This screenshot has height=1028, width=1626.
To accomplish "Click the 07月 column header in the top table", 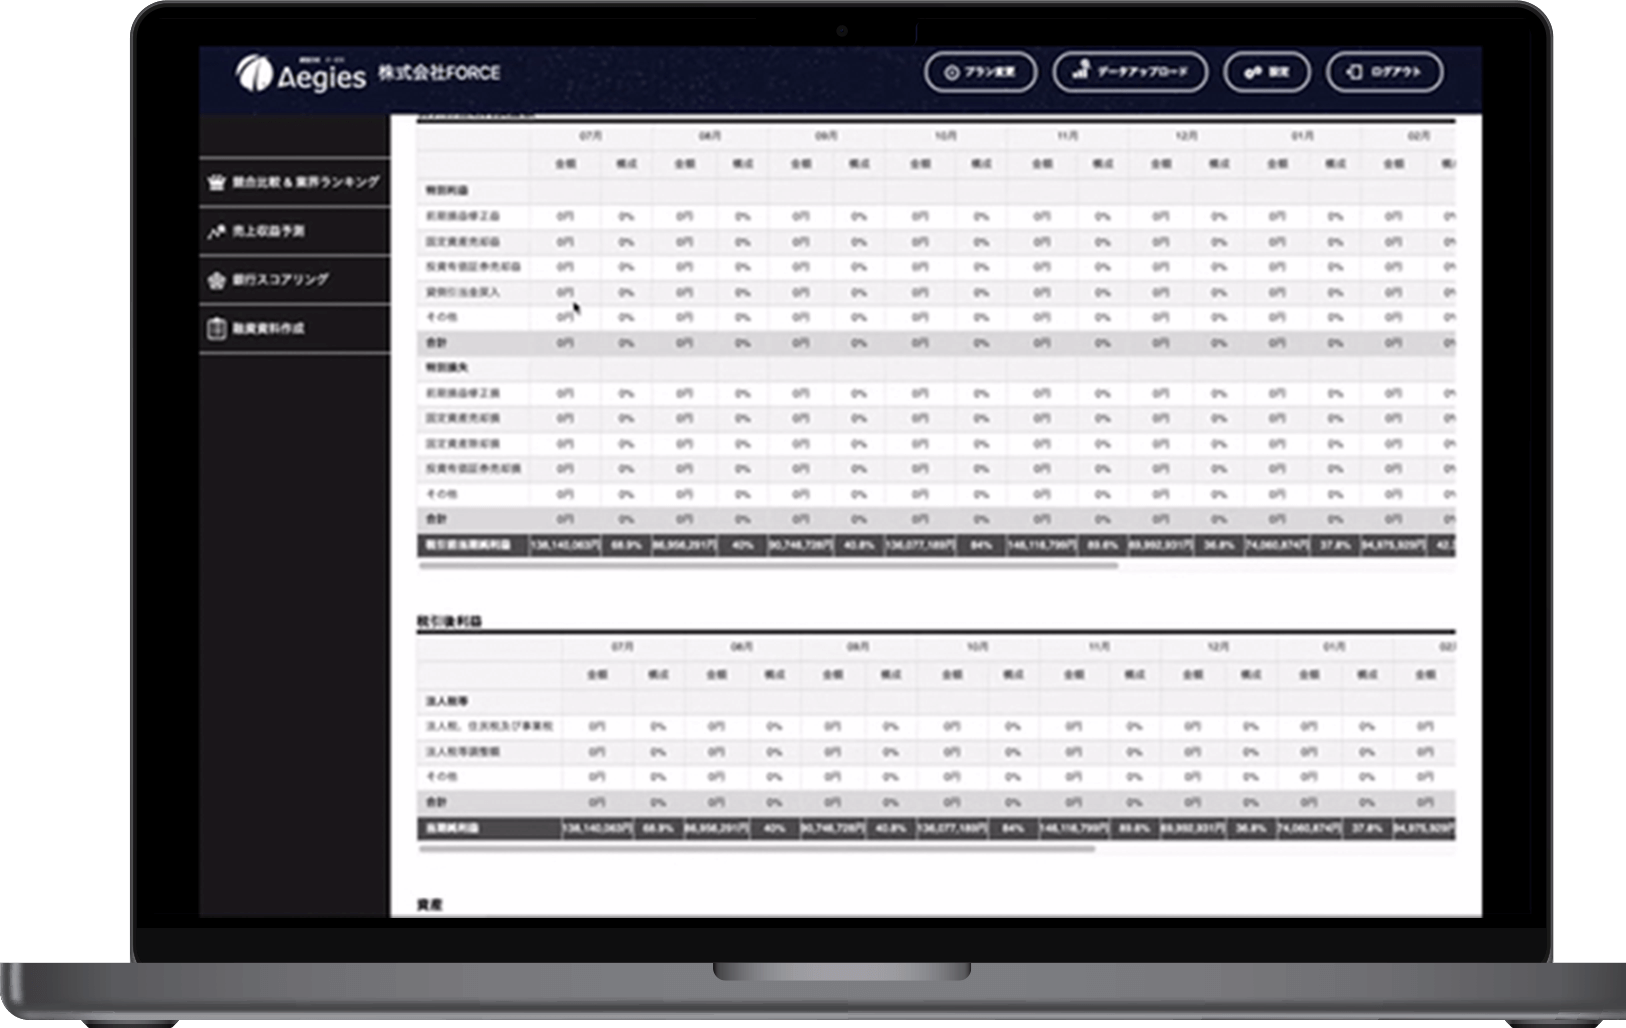I will (590, 136).
